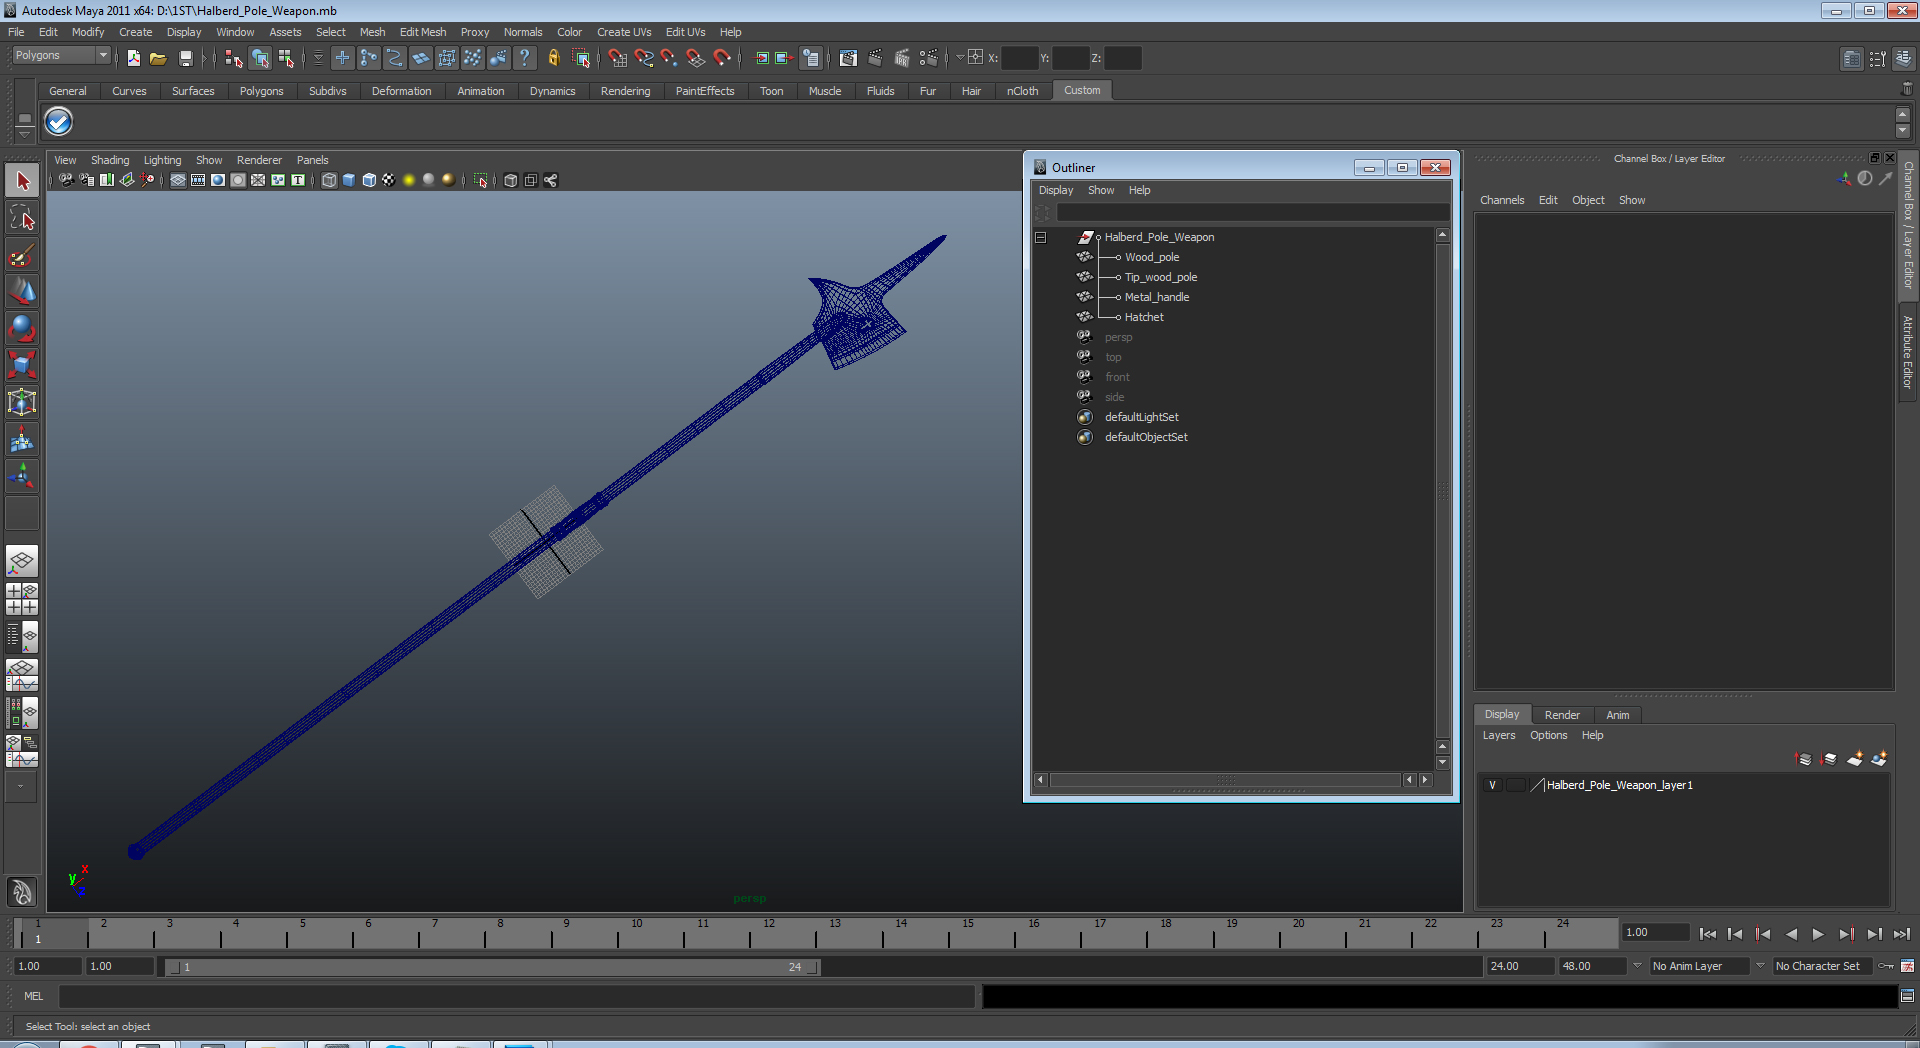Open the No Anim Layer dropdown
Viewport: 1920px width, 1048px height.
coord(1698,966)
